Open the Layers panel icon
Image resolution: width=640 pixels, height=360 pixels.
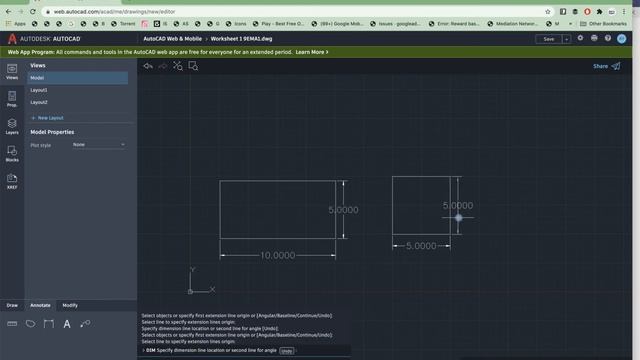coord(12,126)
